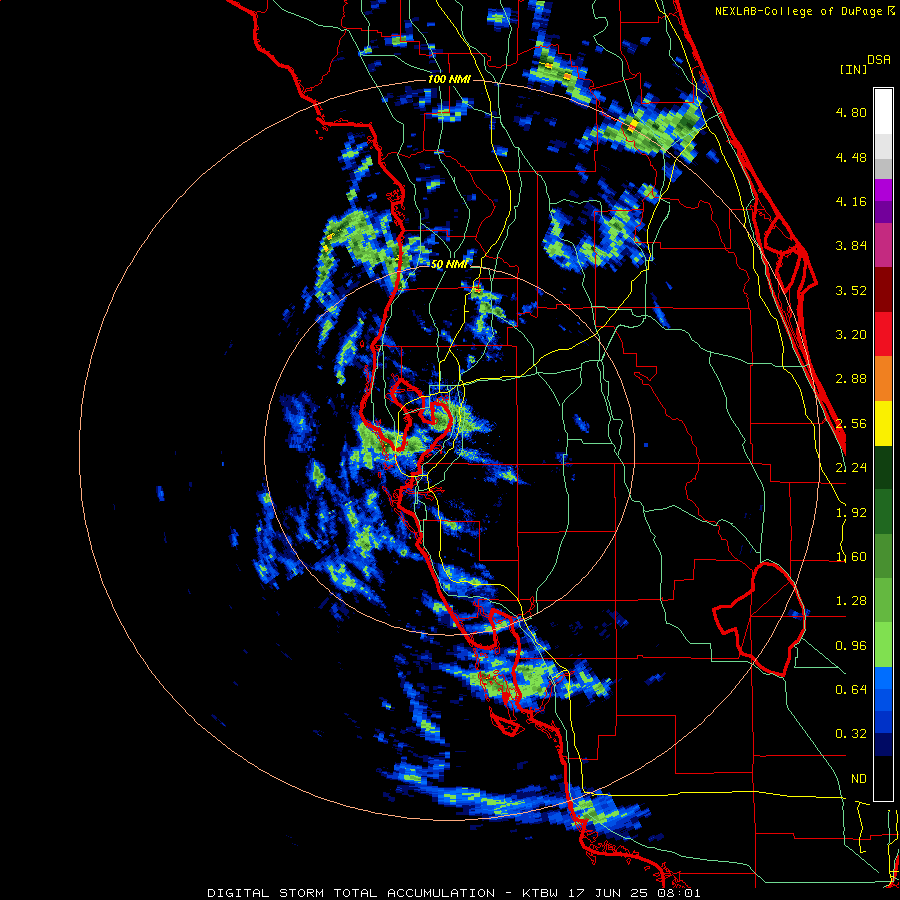Select the 4.16 legend value
Viewport: 900px width, 900px height.
point(851,201)
